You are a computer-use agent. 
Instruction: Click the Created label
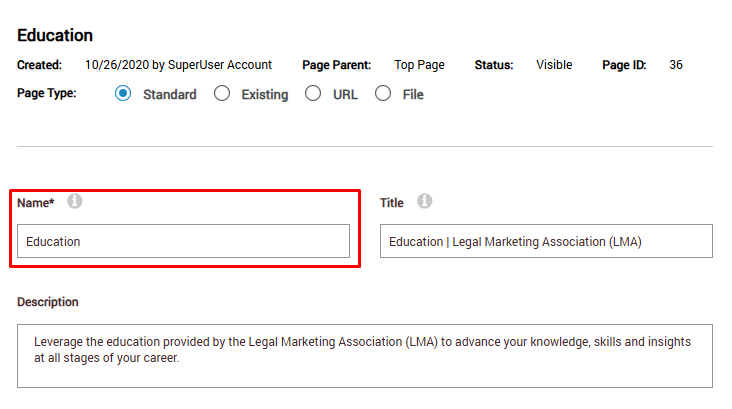coord(39,65)
